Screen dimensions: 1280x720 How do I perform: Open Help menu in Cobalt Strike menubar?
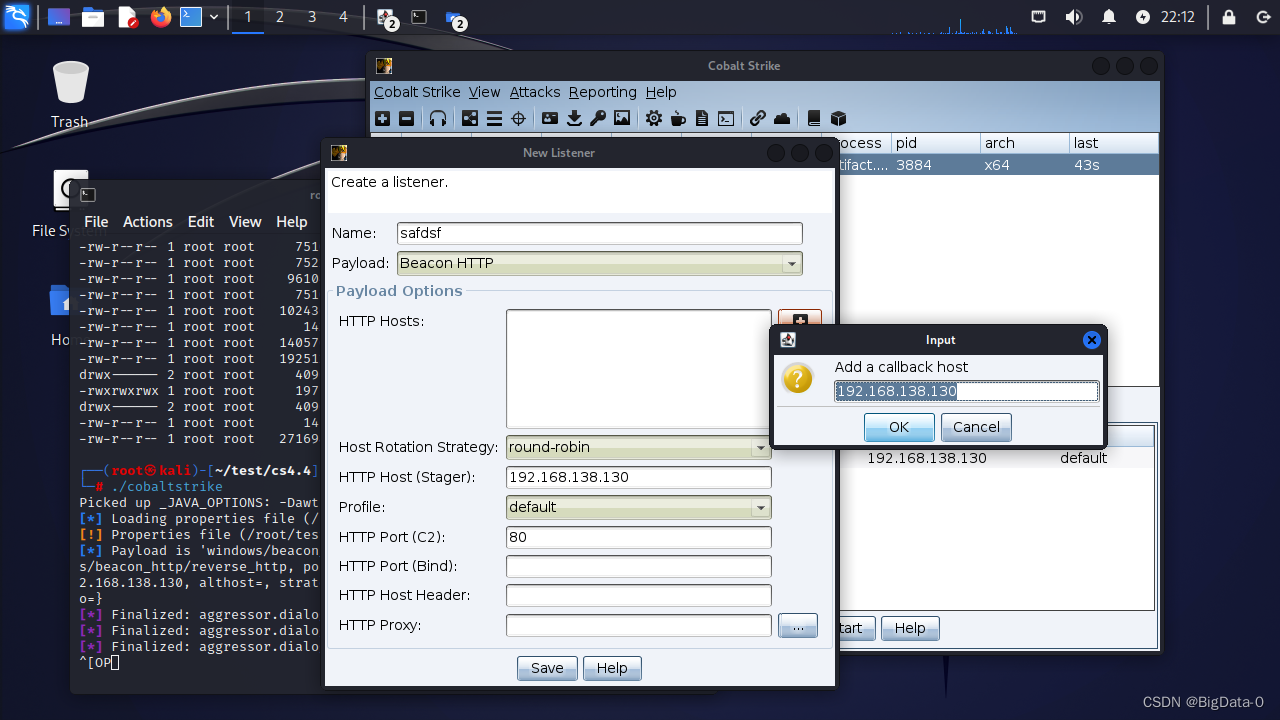(x=661, y=92)
